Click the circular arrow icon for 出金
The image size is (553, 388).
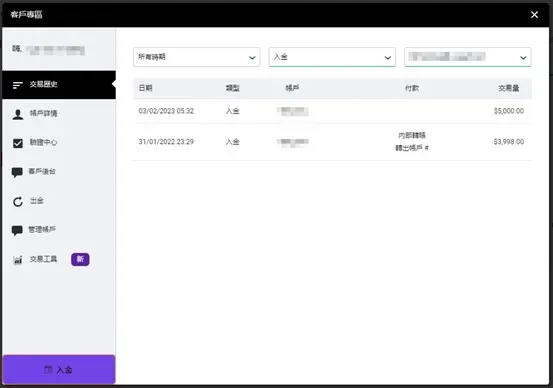(x=18, y=201)
